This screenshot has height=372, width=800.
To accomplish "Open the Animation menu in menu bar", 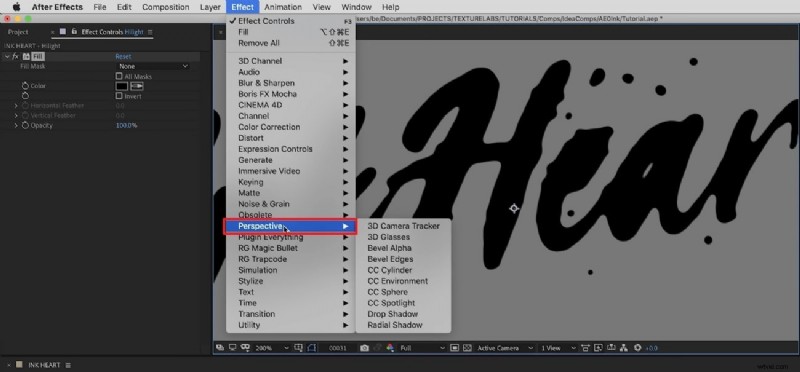I will pyautogui.click(x=283, y=7).
